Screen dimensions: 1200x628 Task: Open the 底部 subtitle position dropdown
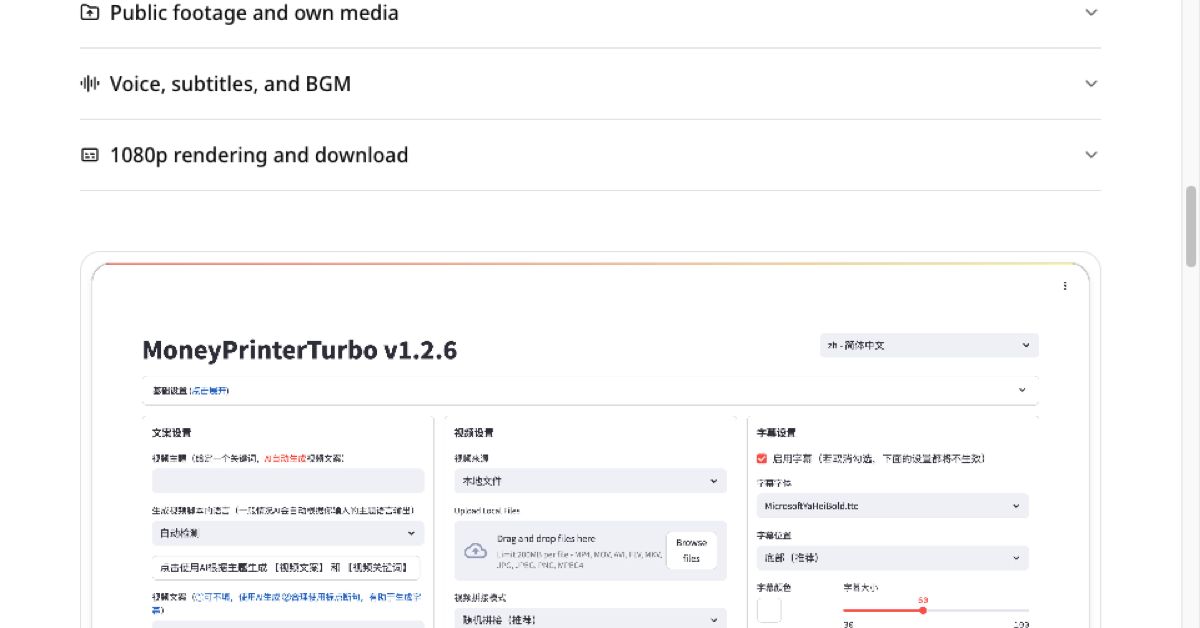coord(892,558)
